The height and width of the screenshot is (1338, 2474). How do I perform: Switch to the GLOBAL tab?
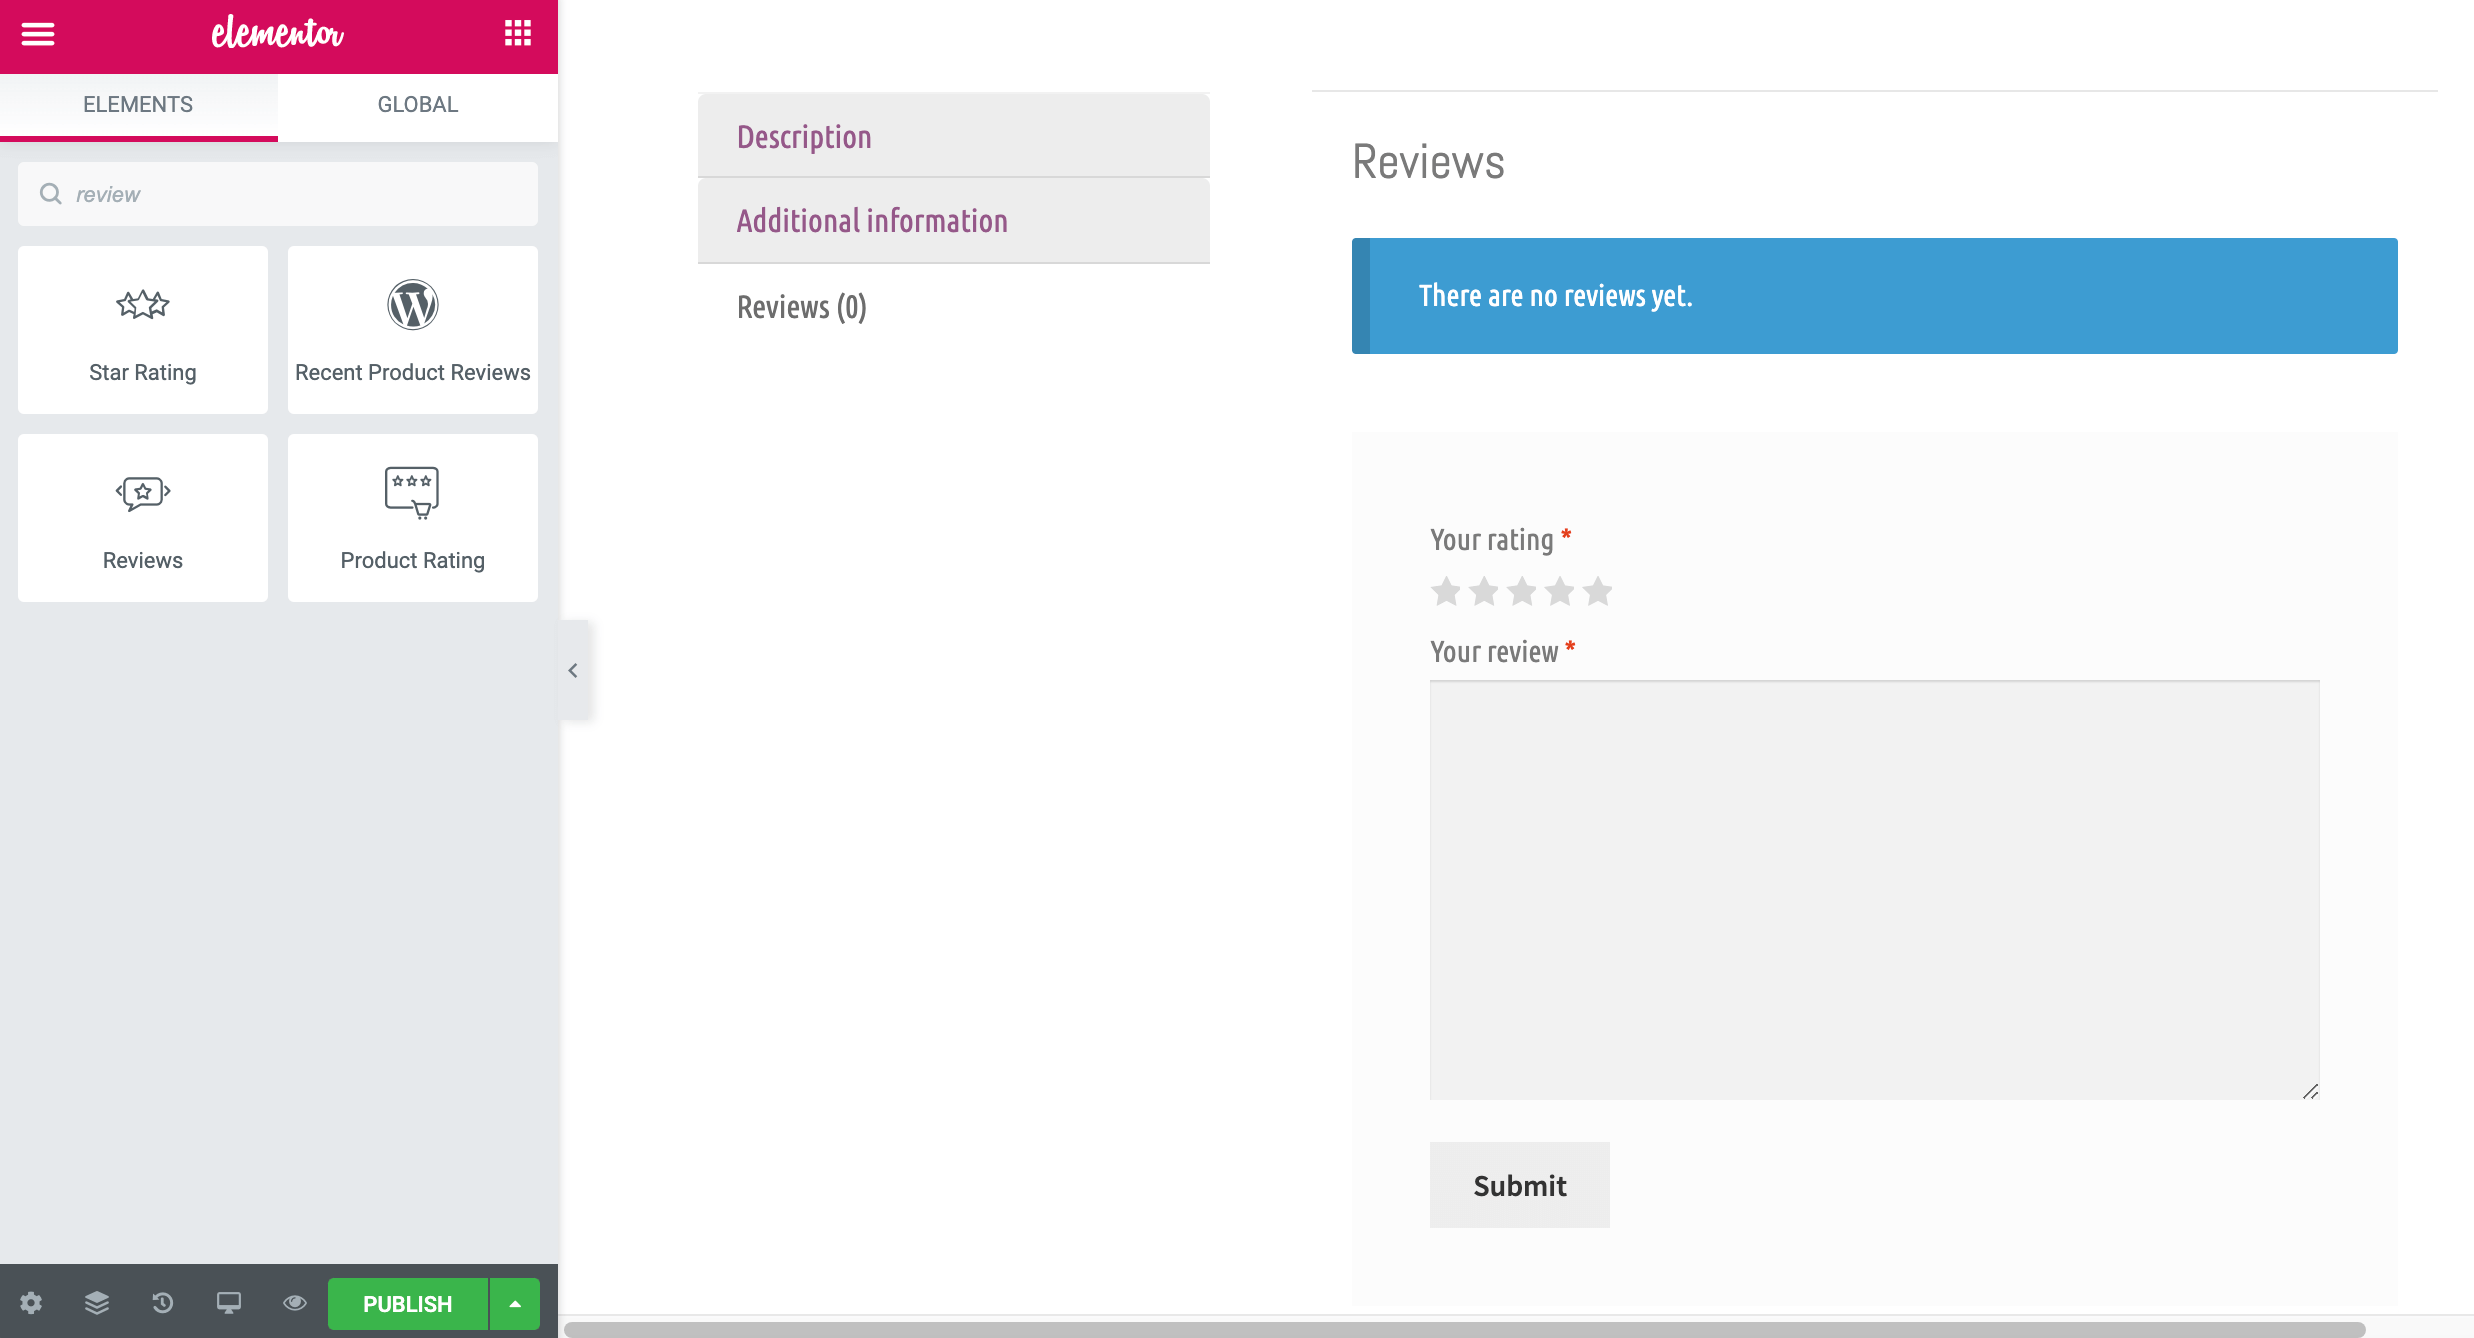click(418, 104)
